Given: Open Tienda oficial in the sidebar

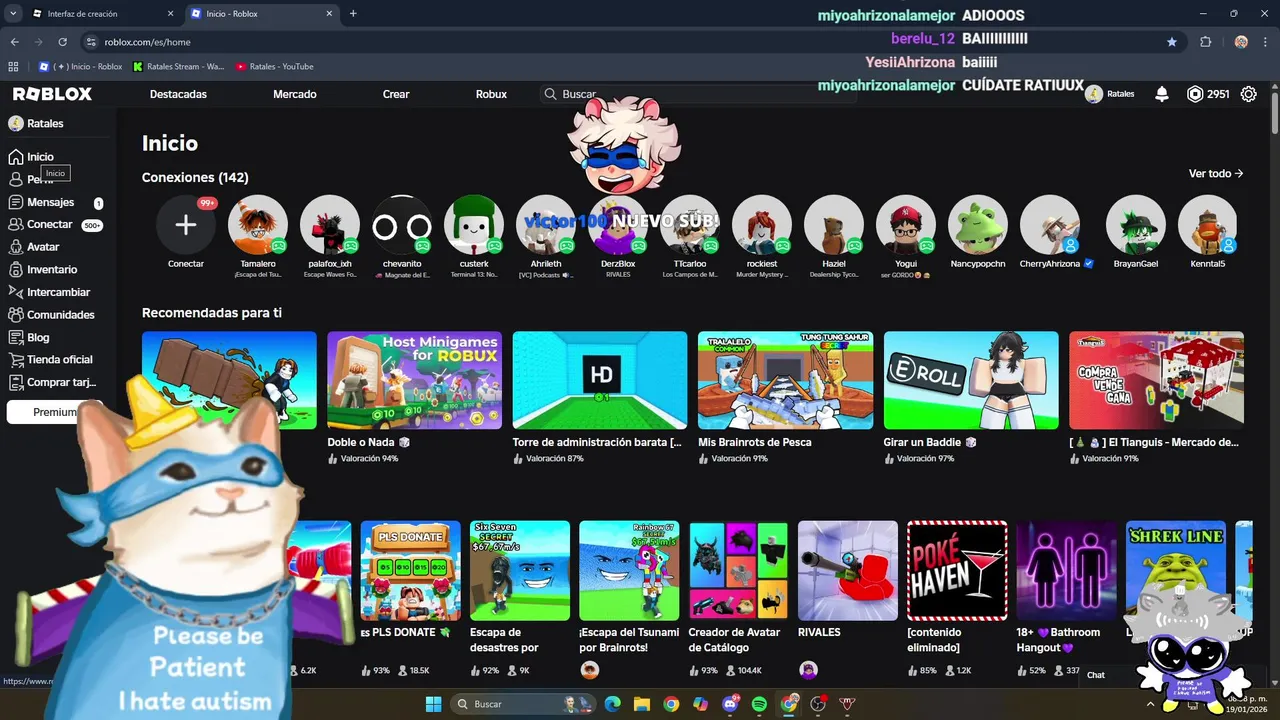Looking at the screenshot, I should pos(60,360).
